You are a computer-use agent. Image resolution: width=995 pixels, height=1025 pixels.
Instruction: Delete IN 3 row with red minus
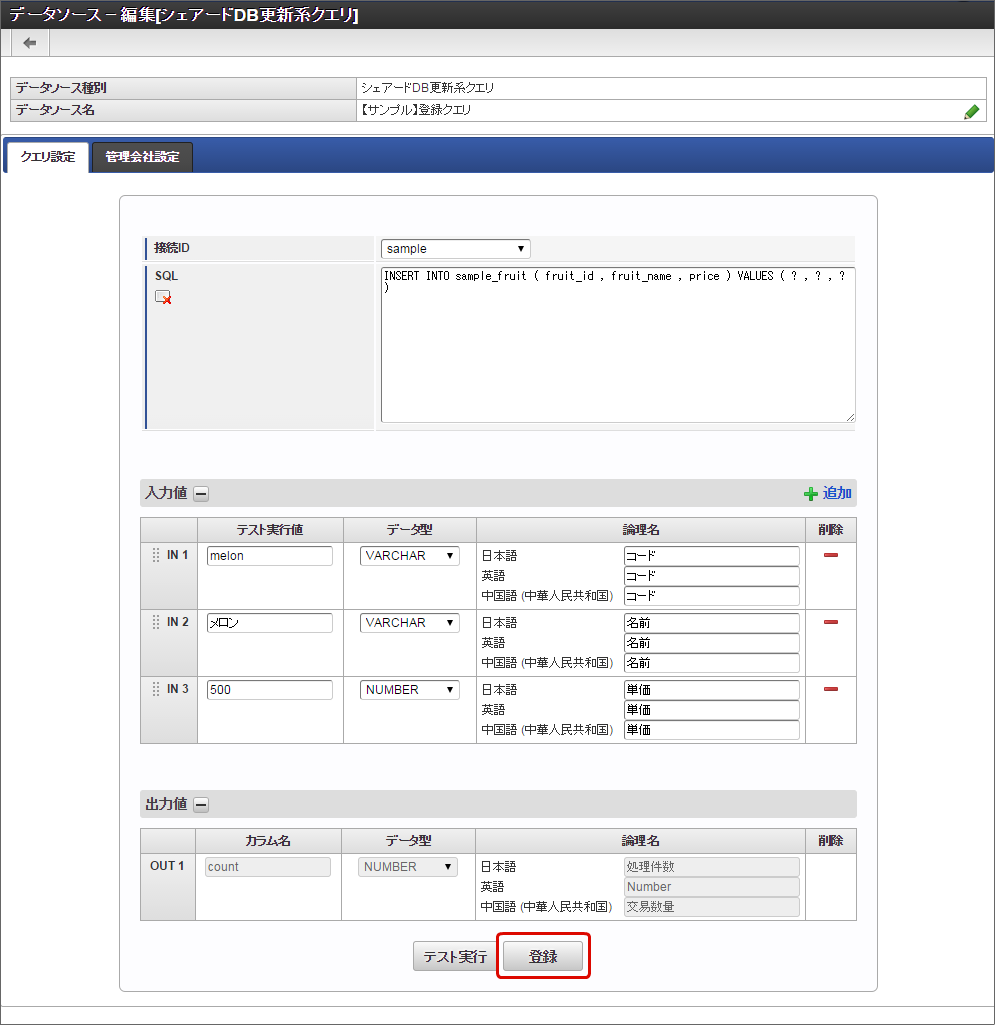[831, 689]
